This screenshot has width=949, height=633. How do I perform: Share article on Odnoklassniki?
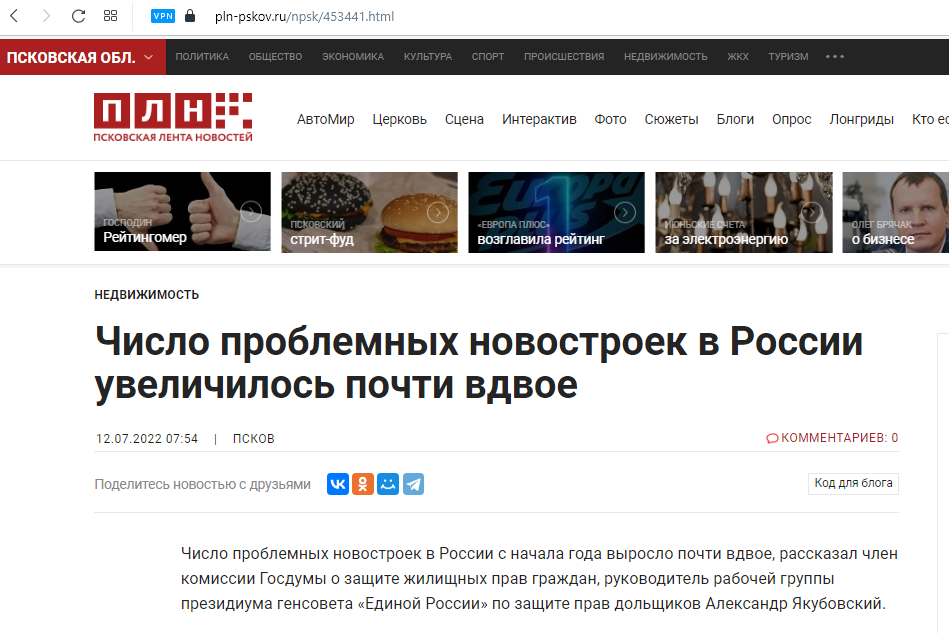(x=363, y=484)
